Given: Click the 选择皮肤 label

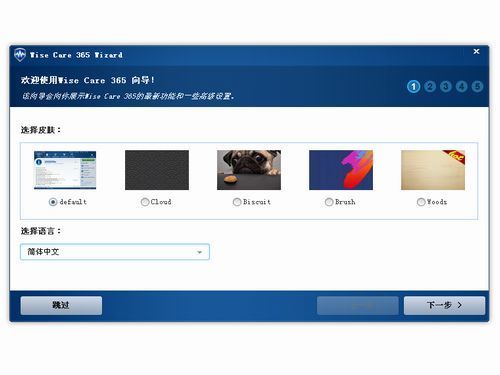Looking at the screenshot, I should coord(41,130).
